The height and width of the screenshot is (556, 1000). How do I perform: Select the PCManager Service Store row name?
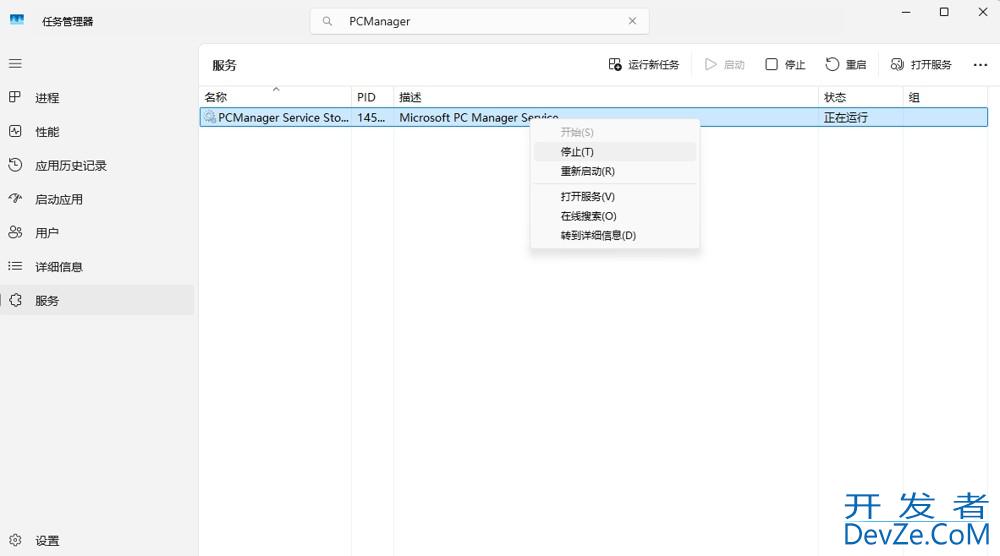point(283,117)
